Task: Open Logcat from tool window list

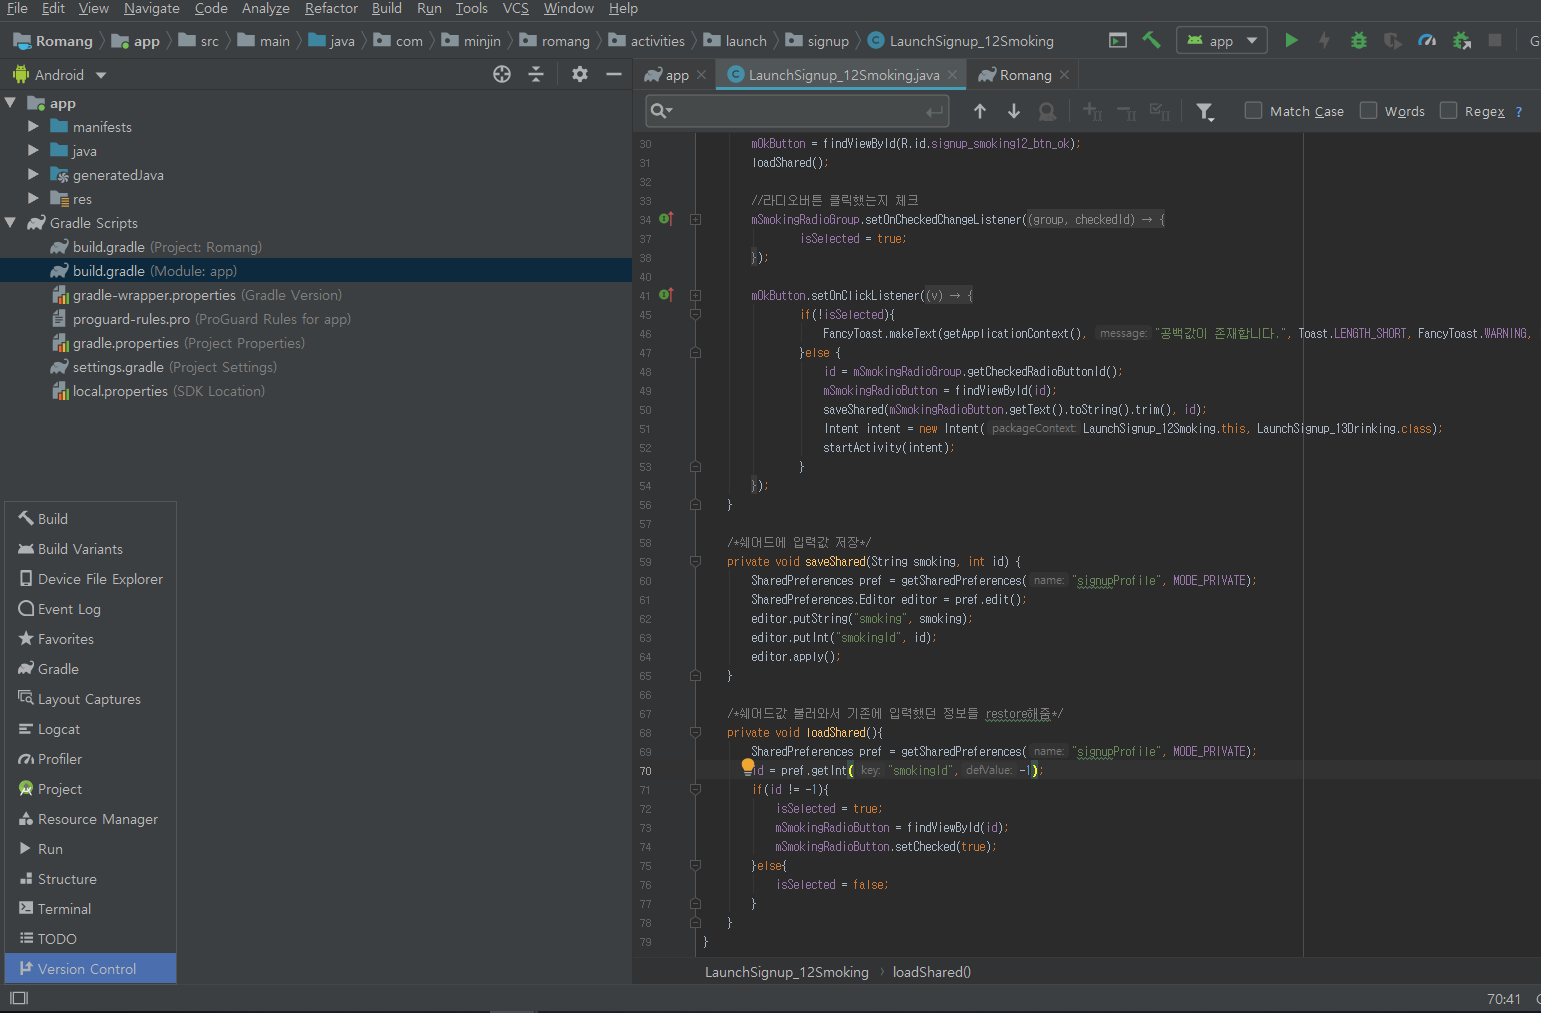Action: click(58, 729)
